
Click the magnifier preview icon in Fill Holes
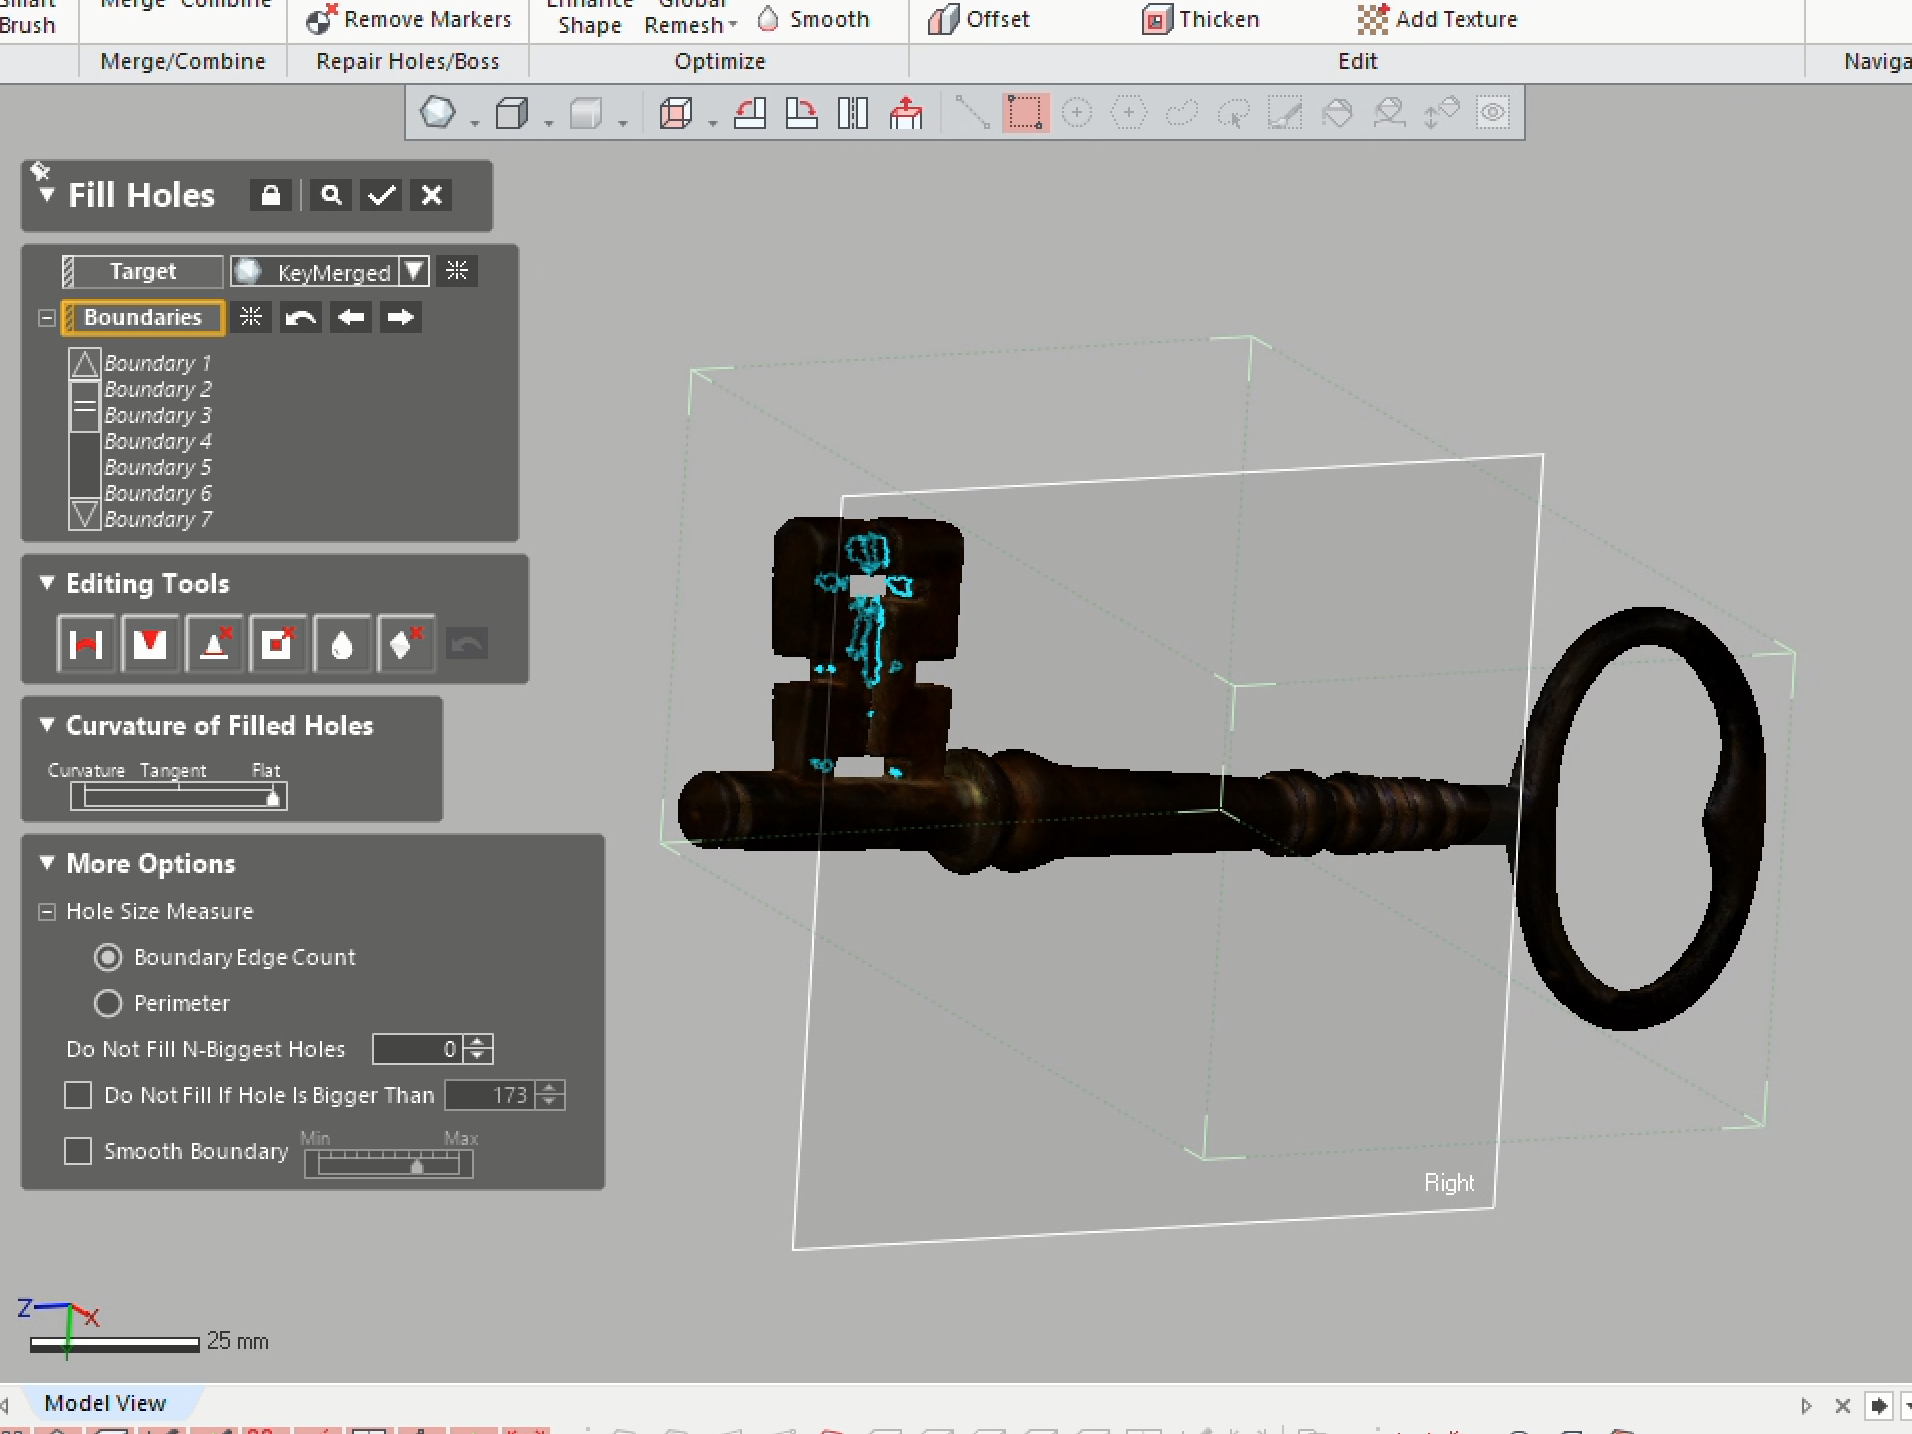(331, 195)
